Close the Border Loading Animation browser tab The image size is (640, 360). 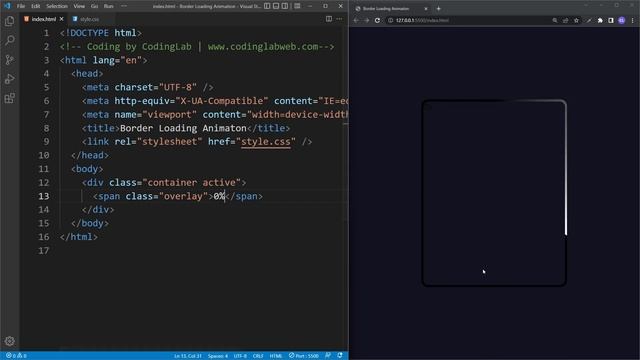coord(426,9)
